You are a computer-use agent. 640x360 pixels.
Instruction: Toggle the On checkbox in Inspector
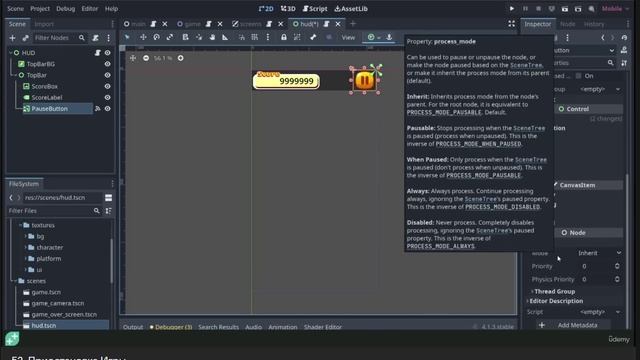tap(578, 76)
